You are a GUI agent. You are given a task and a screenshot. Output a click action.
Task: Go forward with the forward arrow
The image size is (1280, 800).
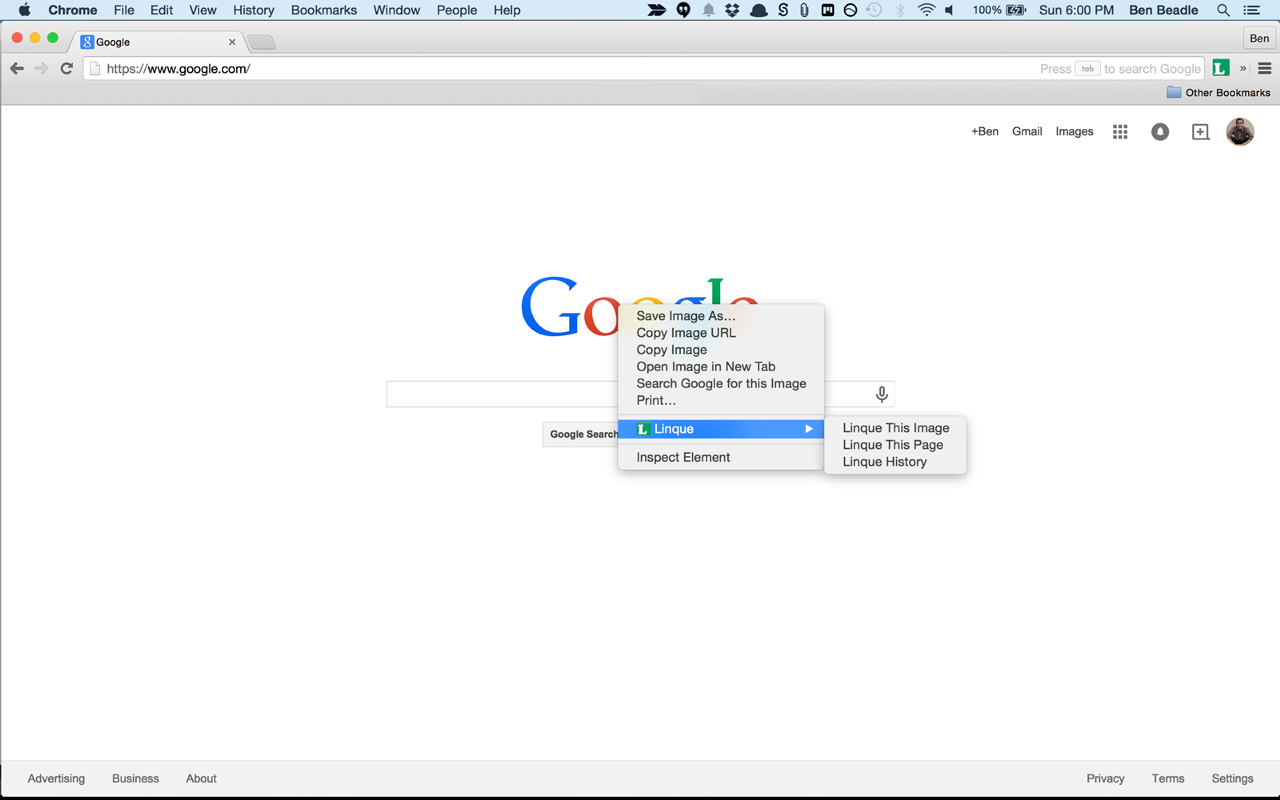click(41, 68)
